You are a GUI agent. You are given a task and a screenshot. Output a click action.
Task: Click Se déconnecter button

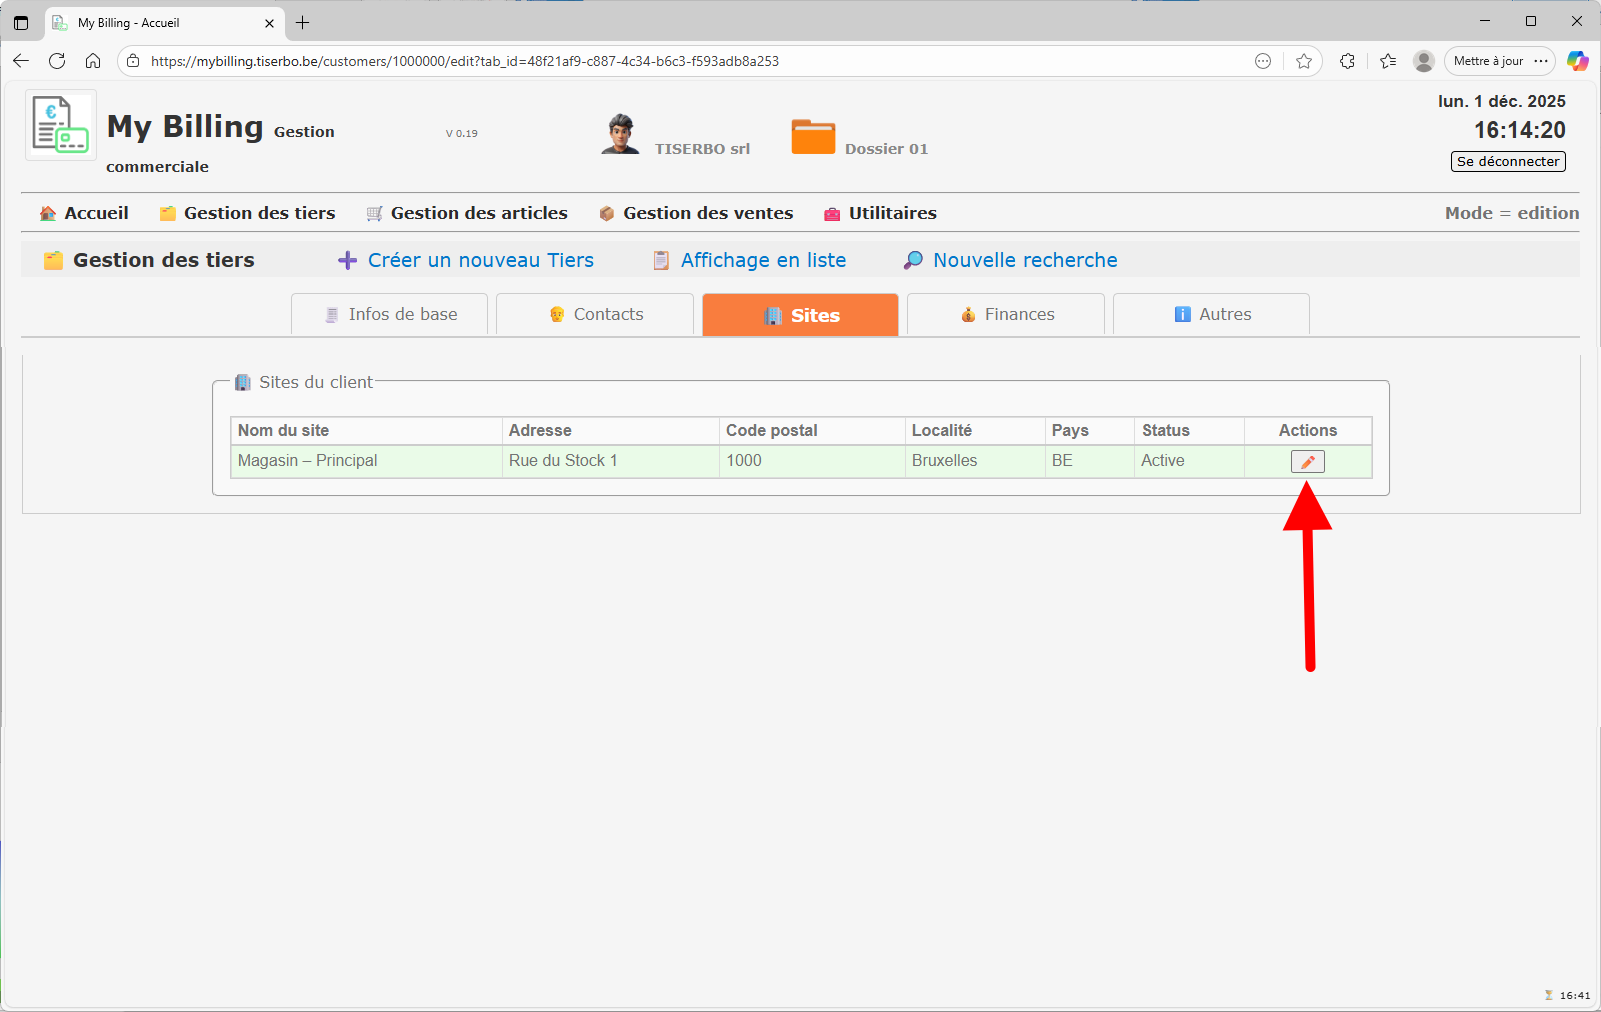pyautogui.click(x=1507, y=161)
